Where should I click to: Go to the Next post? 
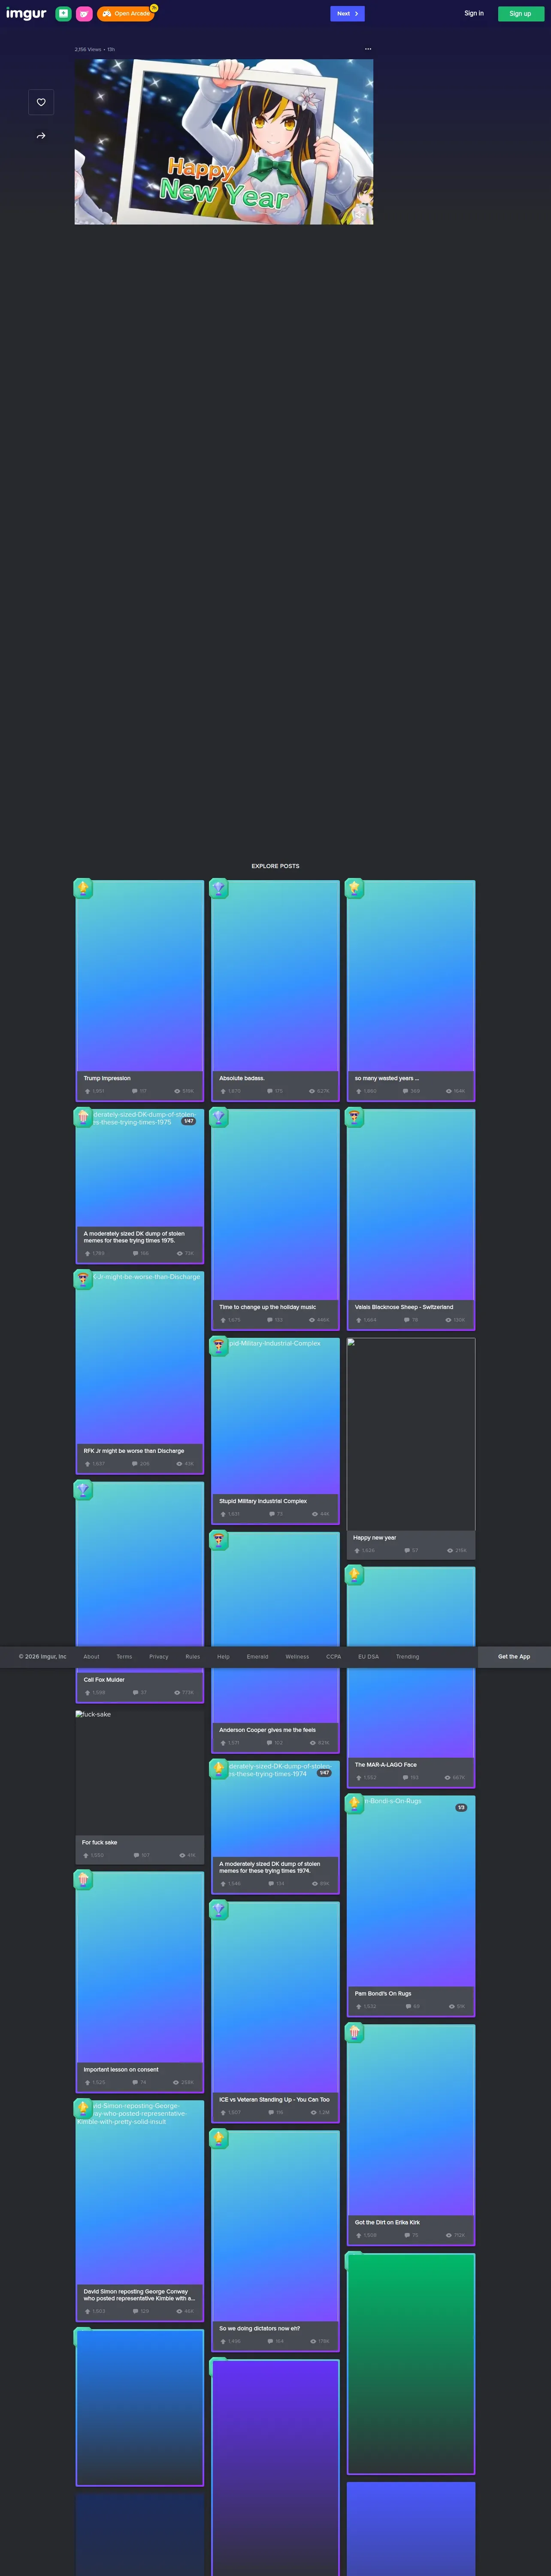point(347,14)
